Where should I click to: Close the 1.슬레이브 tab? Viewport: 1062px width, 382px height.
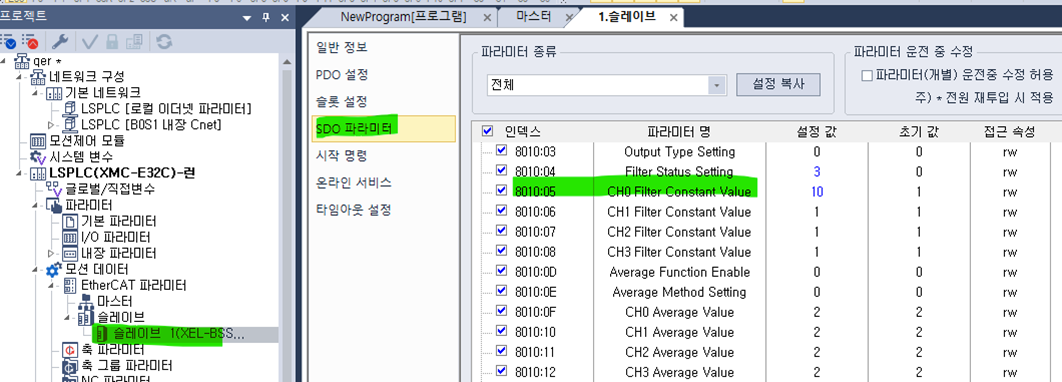(673, 18)
